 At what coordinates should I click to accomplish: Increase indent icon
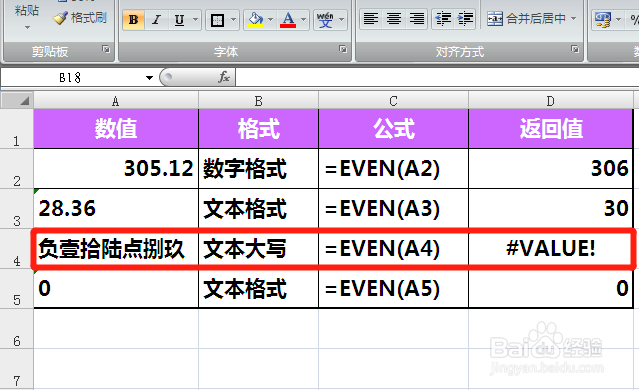[465, 19]
